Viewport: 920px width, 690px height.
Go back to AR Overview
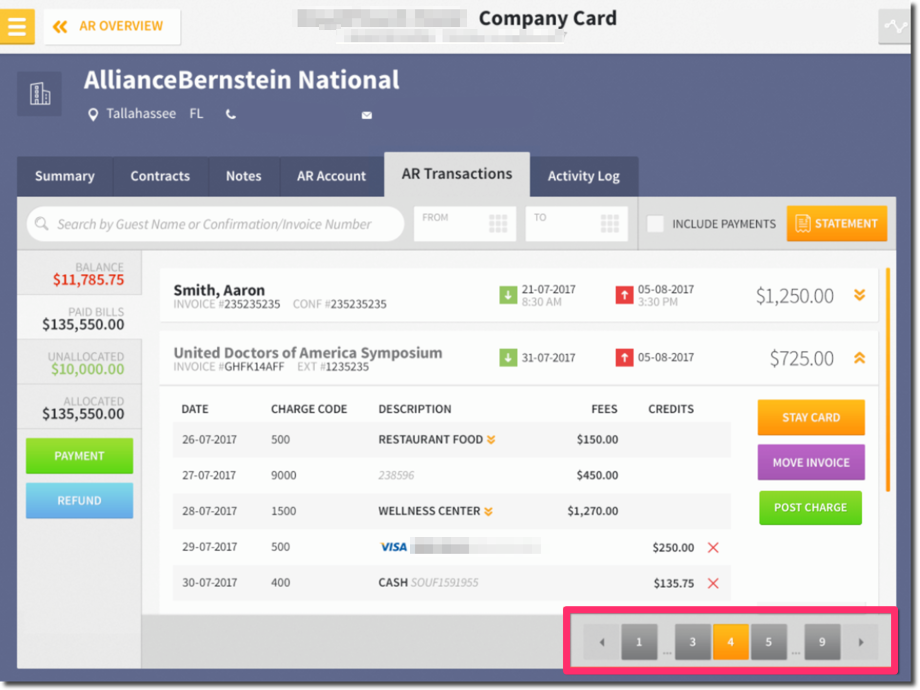111,26
